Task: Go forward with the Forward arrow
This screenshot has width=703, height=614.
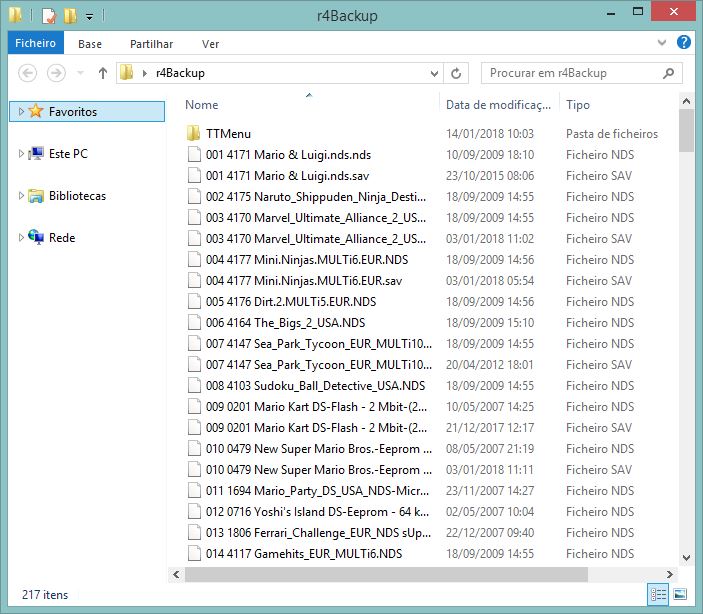Action: pyautogui.click(x=56, y=73)
